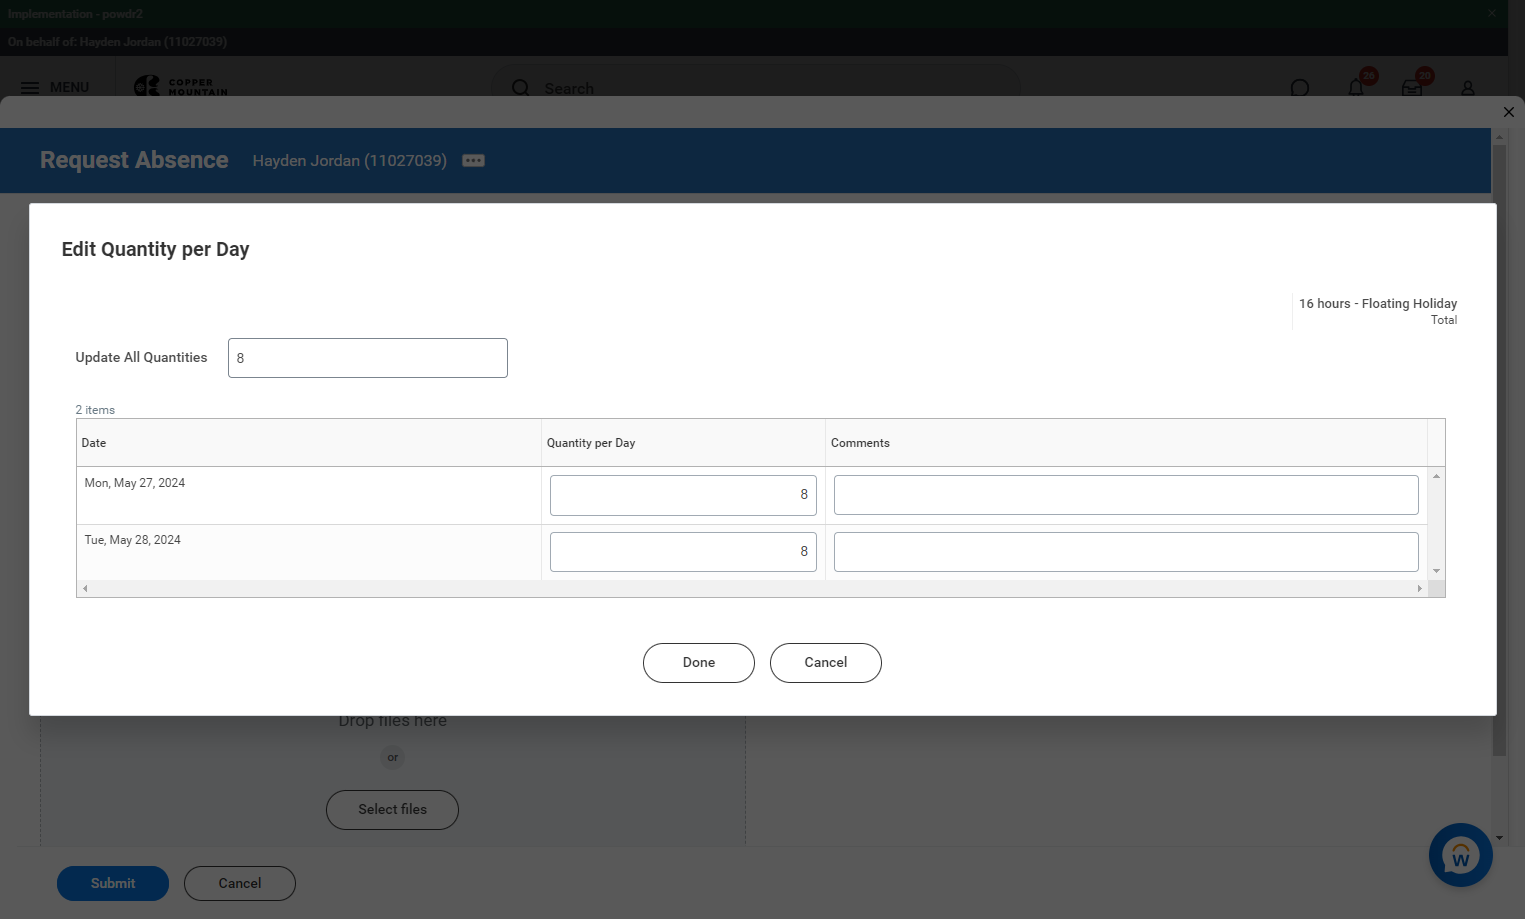Edit quantity for Tue, May 28, 2024
Image resolution: width=1525 pixels, height=919 pixels.
pyautogui.click(x=683, y=552)
